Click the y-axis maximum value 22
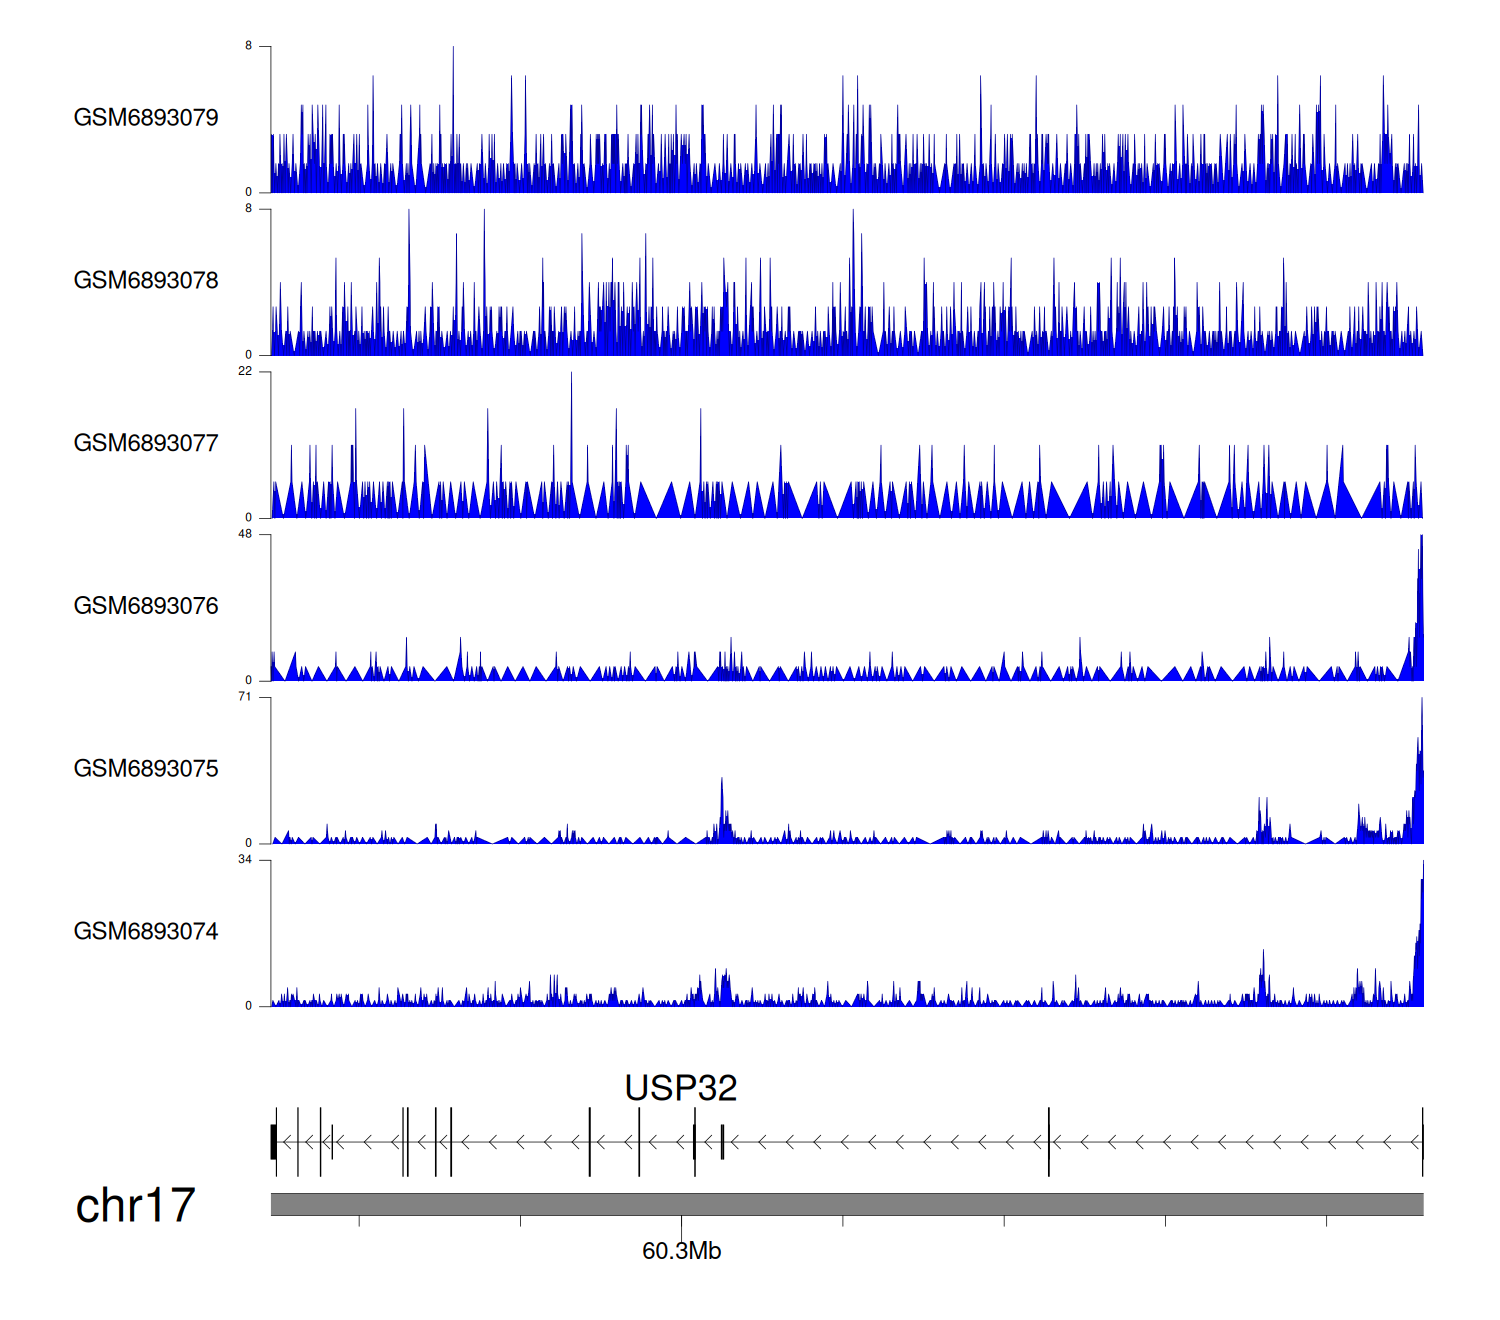The image size is (1500, 1320). pyautogui.click(x=245, y=372)
